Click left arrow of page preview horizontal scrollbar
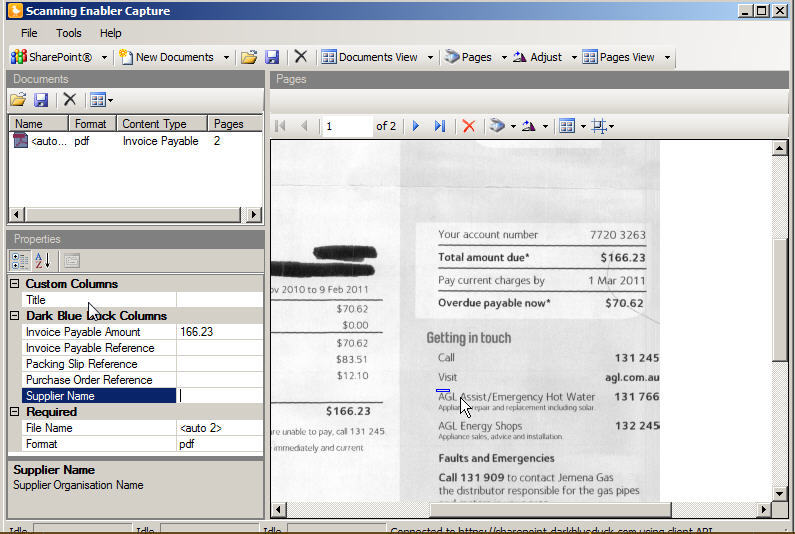 278,509
